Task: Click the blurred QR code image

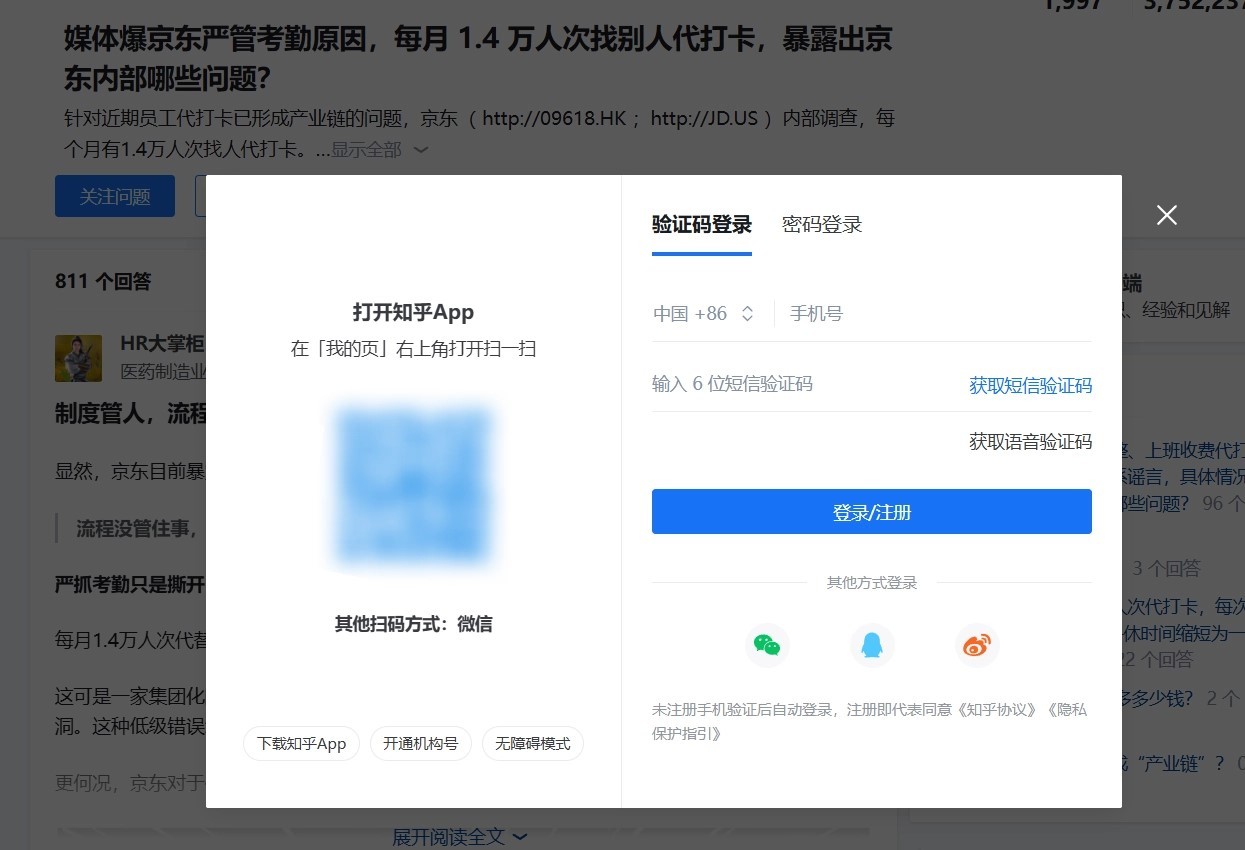Action: coord(413,485)
